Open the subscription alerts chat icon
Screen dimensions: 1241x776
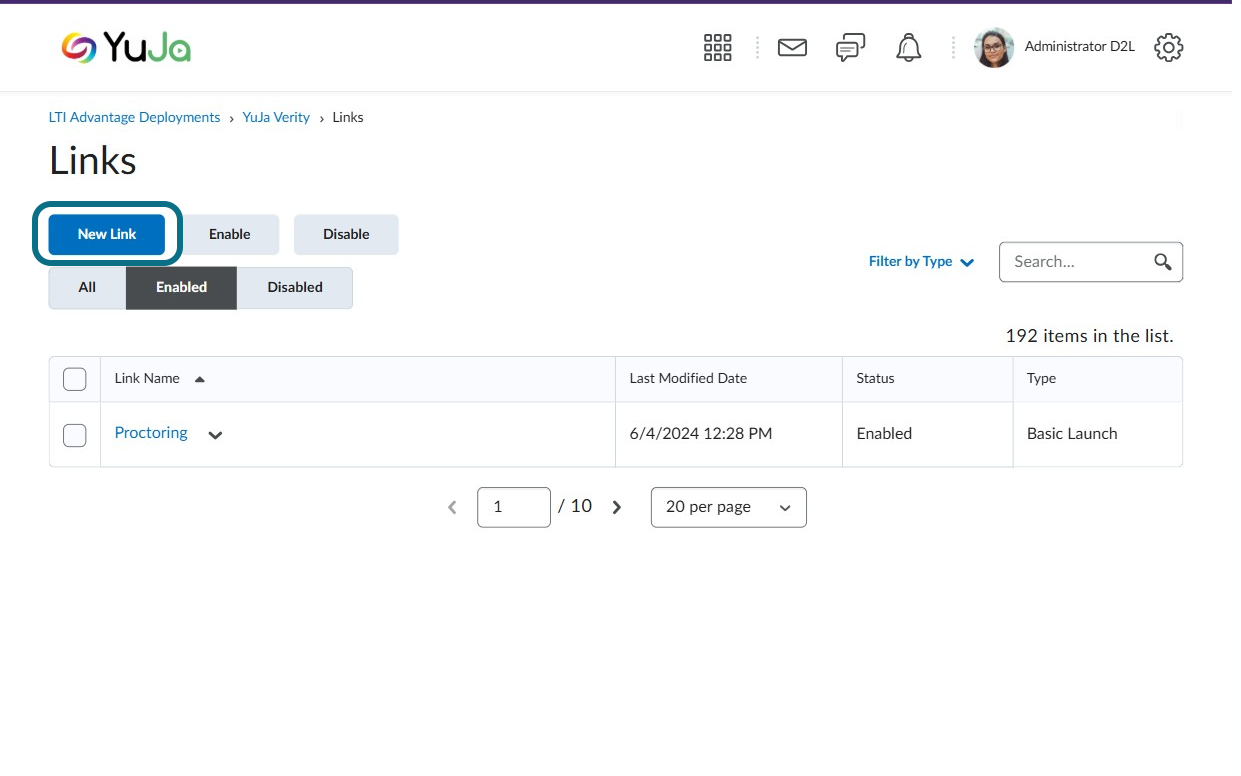click(850, 47)
